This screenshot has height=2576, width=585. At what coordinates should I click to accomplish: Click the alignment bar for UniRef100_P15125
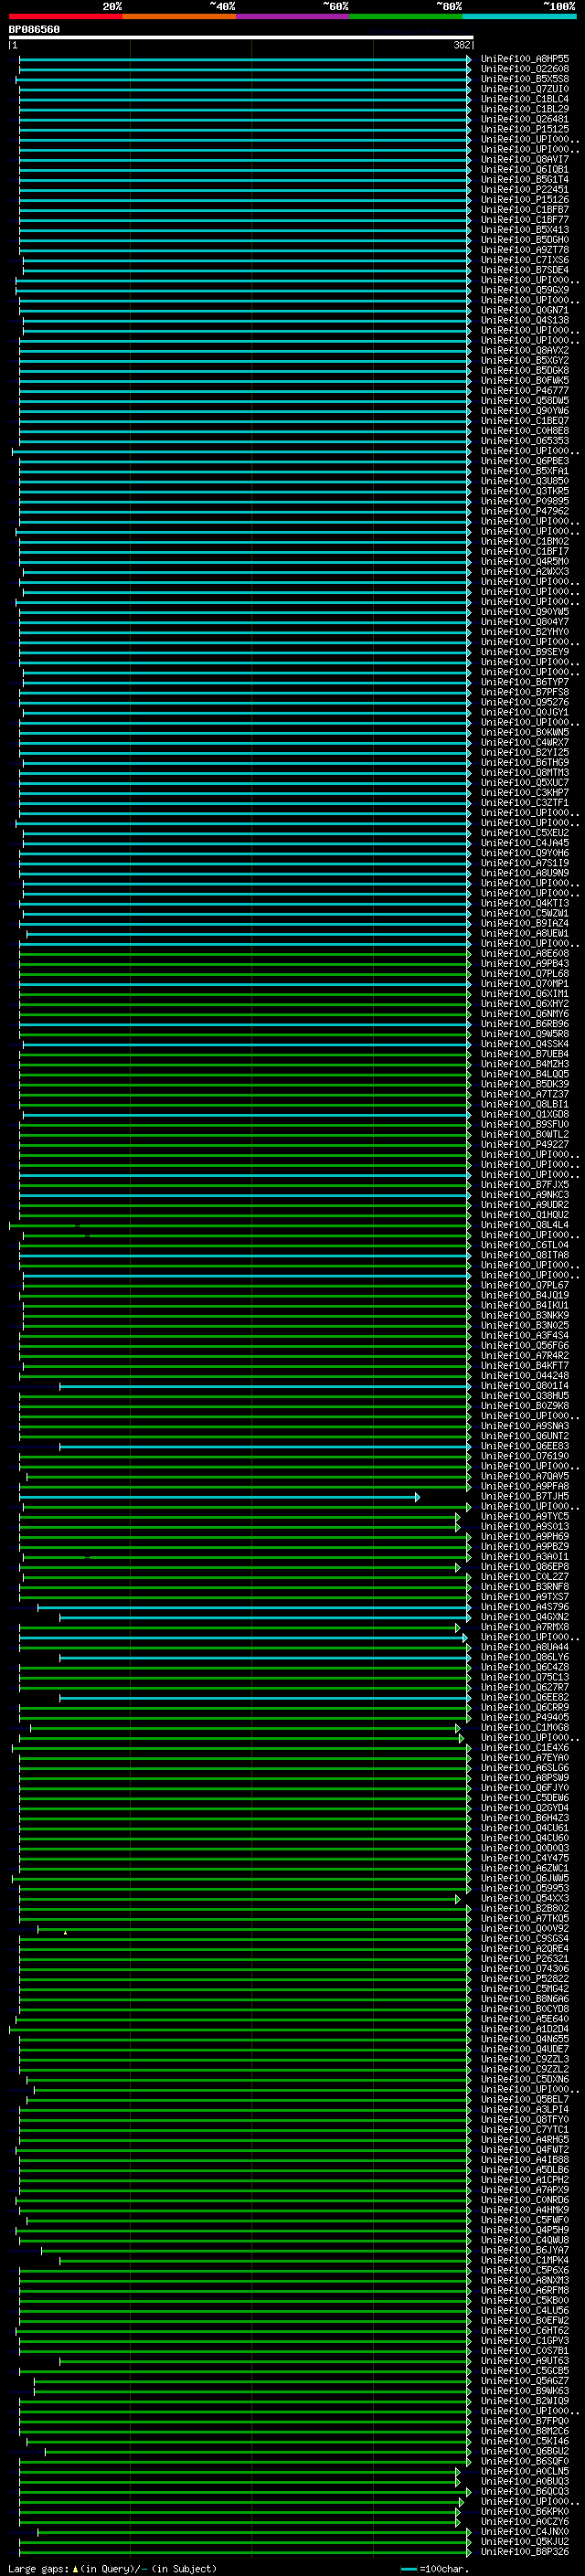coord(245,129)
